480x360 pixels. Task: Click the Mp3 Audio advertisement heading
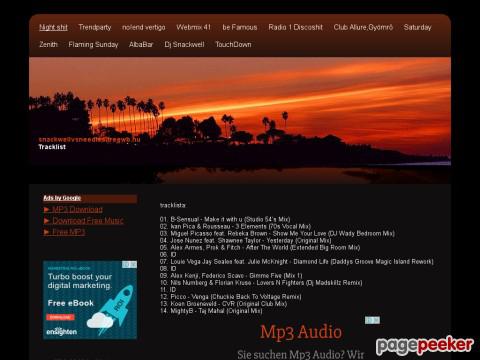click(301, 332)
